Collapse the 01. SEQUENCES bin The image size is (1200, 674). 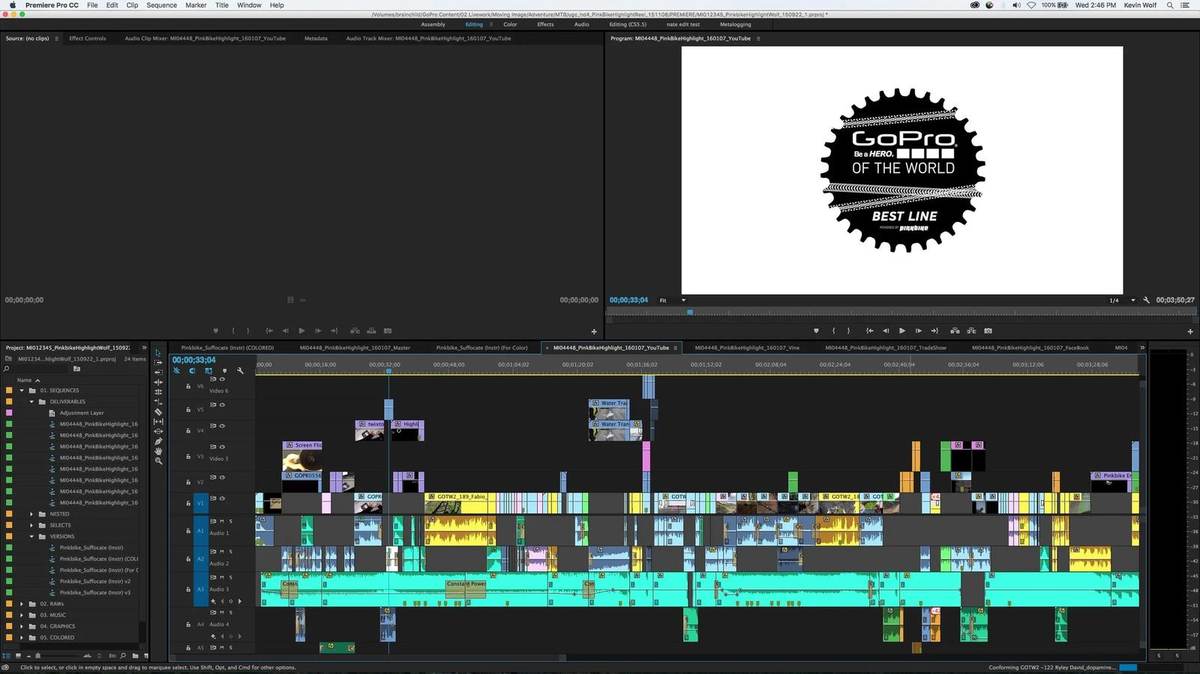point(22,391)
